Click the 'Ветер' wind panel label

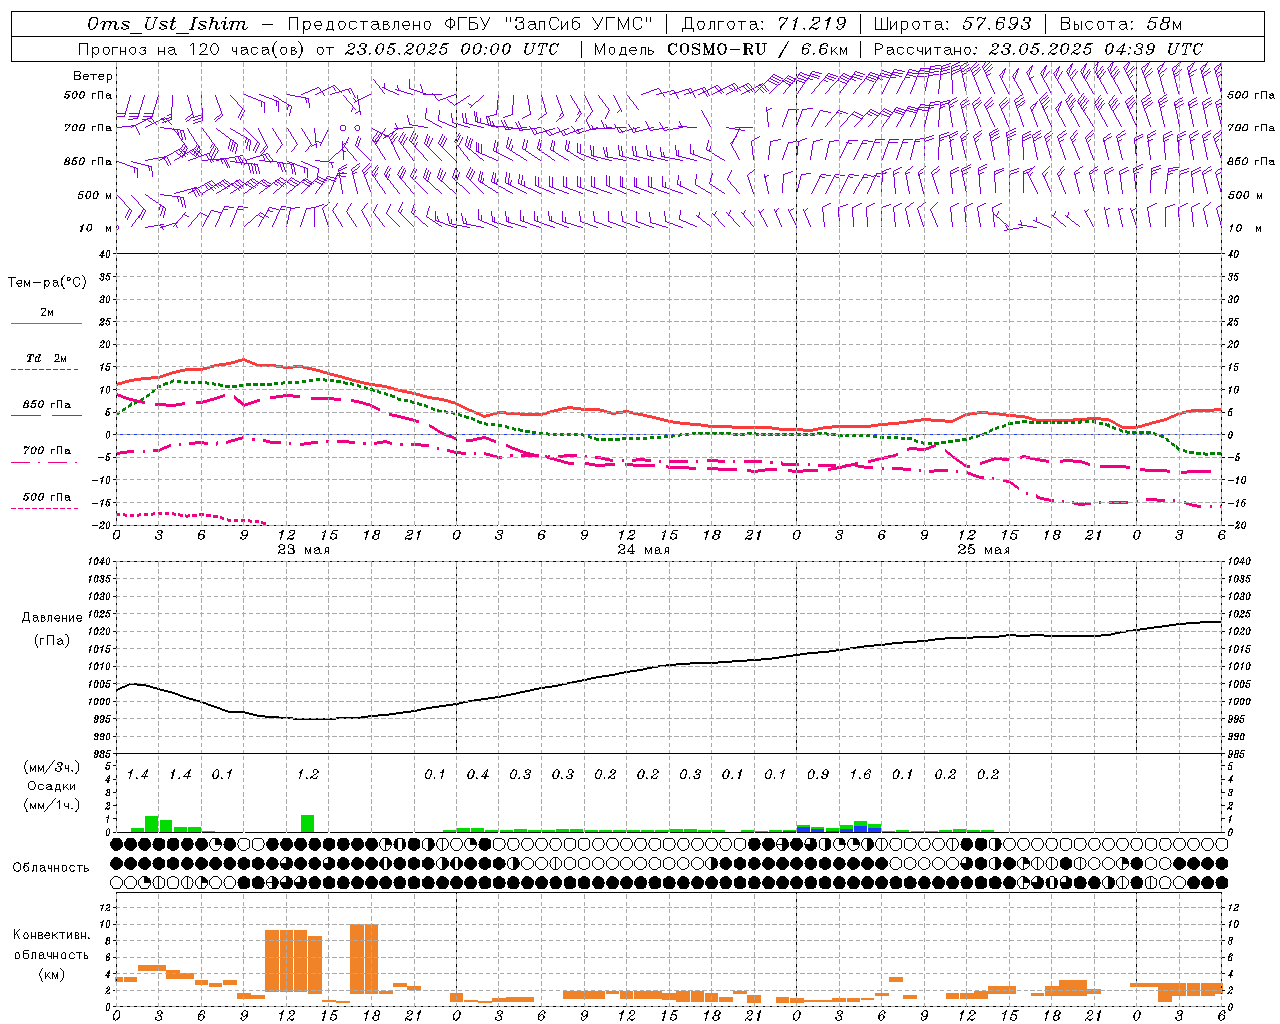coord(92,76)
